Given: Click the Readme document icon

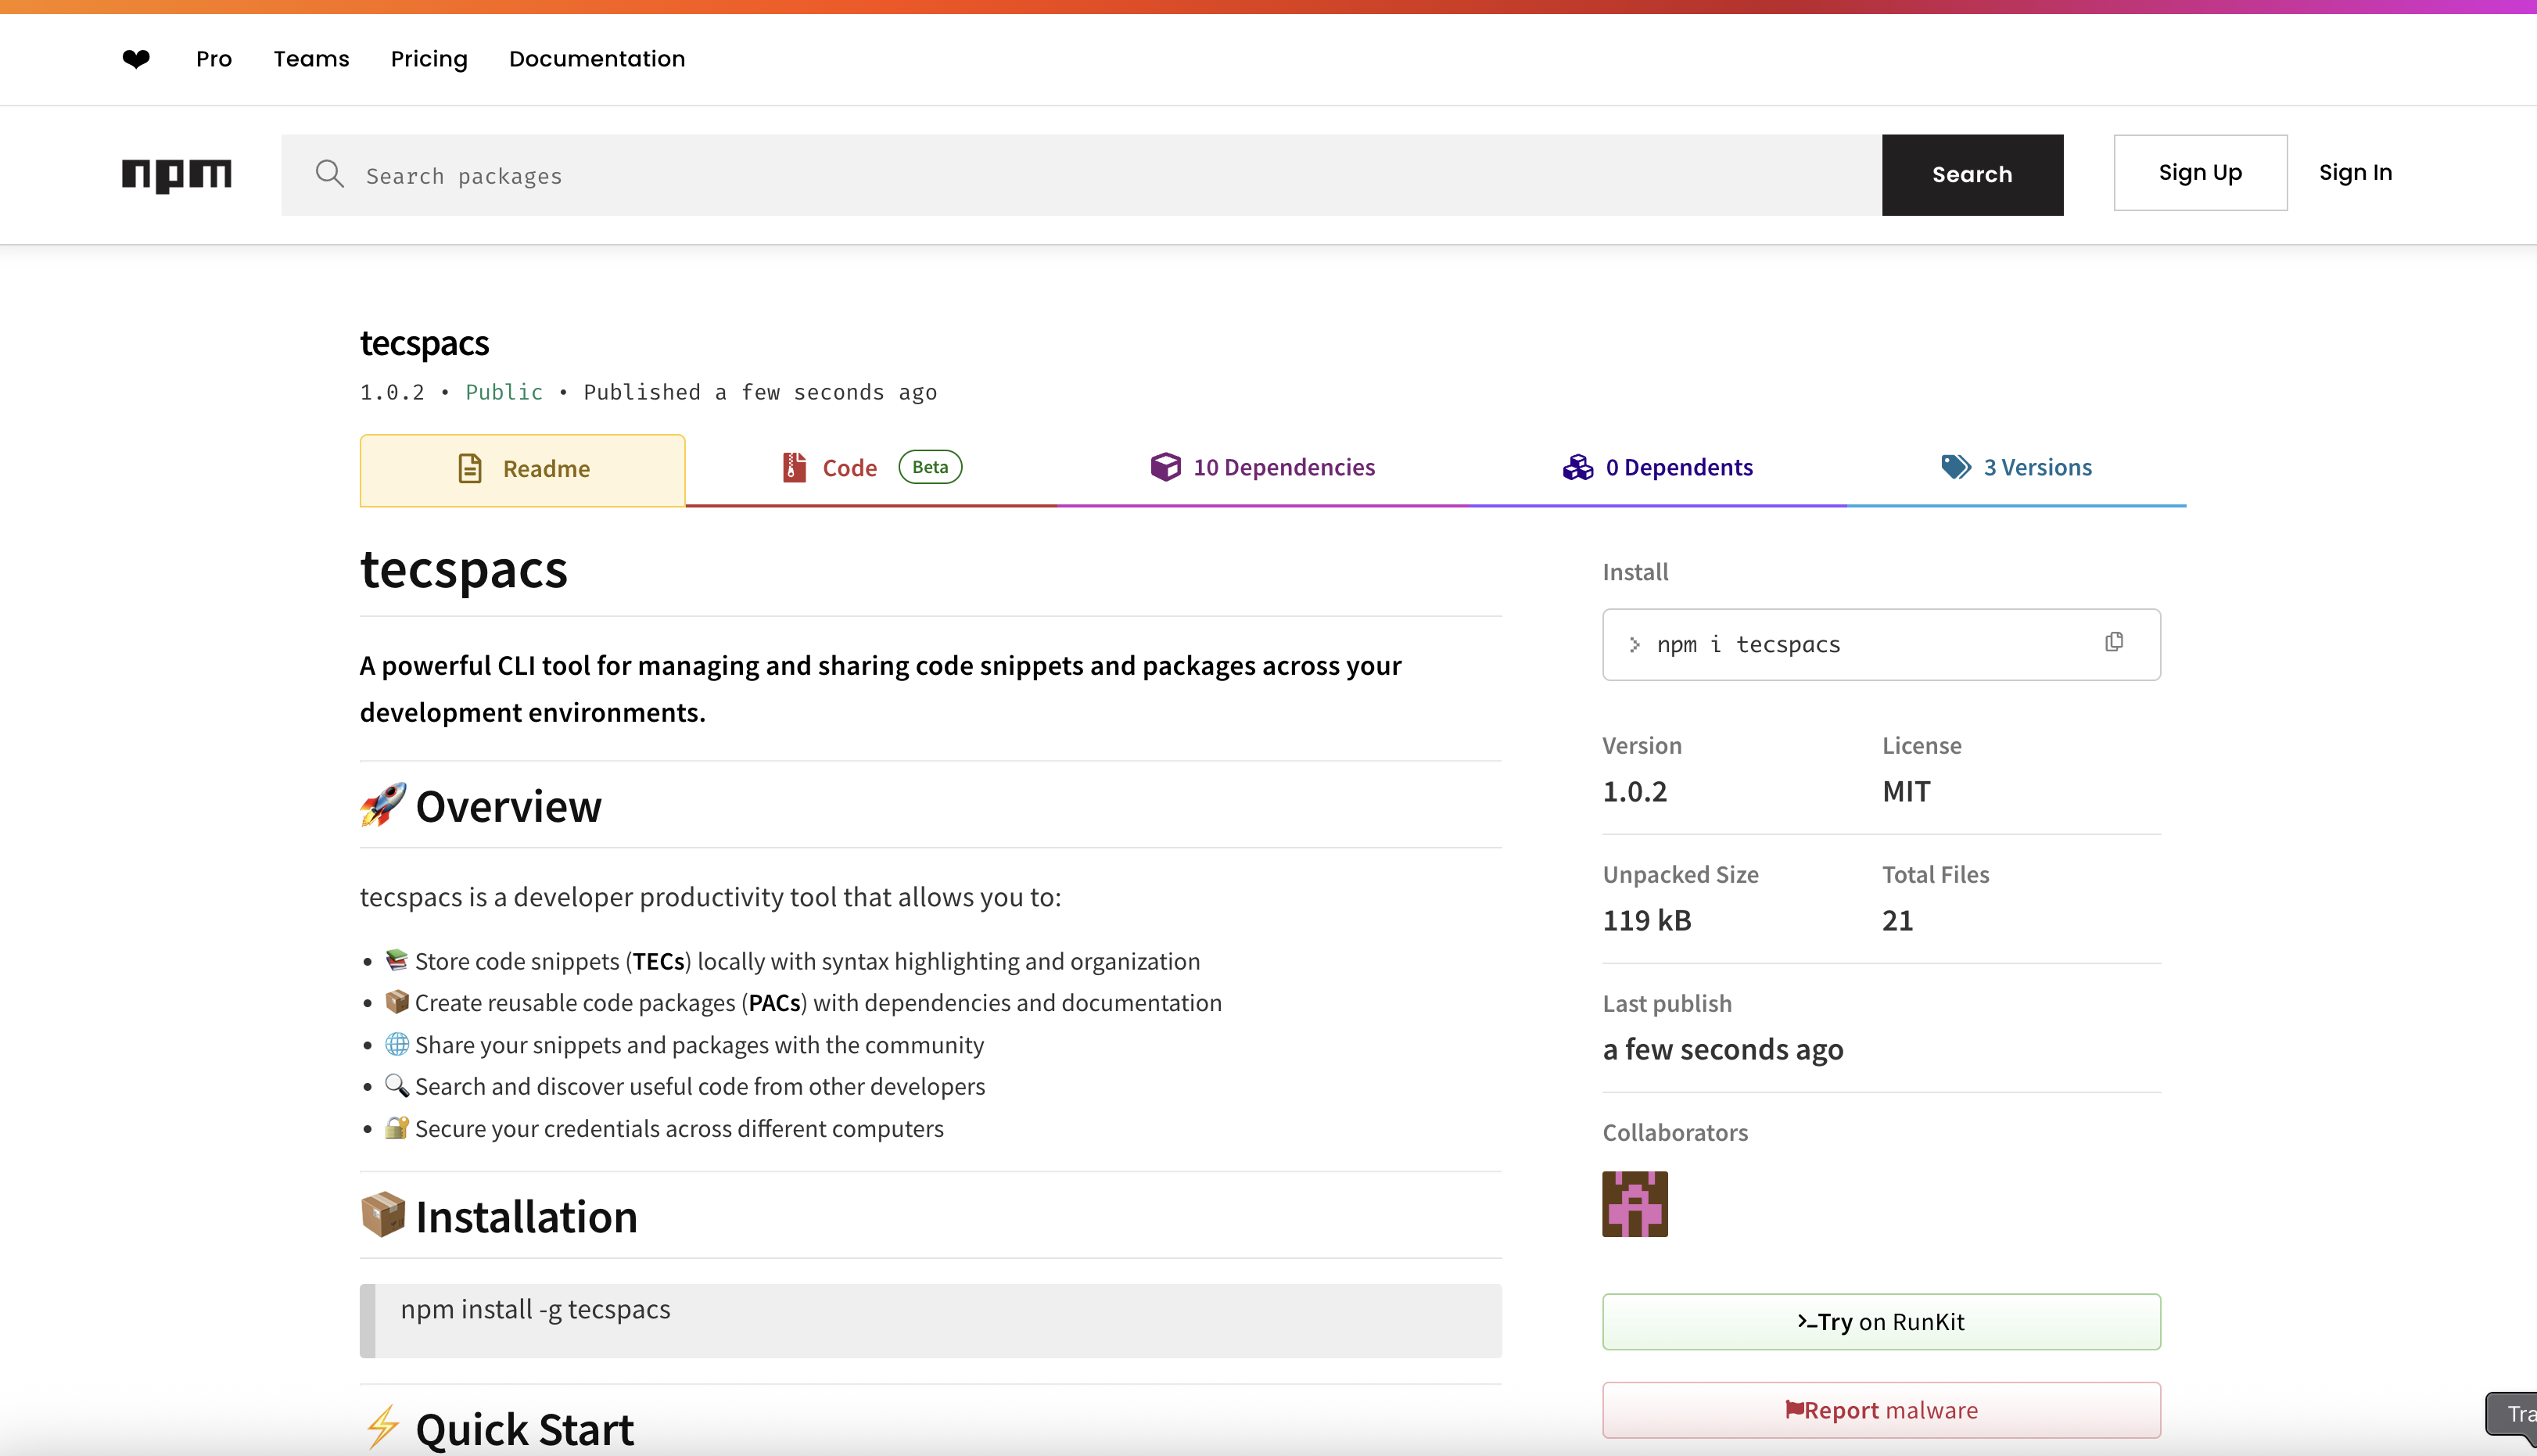Looking at the screenshot, I should [469, 468].
